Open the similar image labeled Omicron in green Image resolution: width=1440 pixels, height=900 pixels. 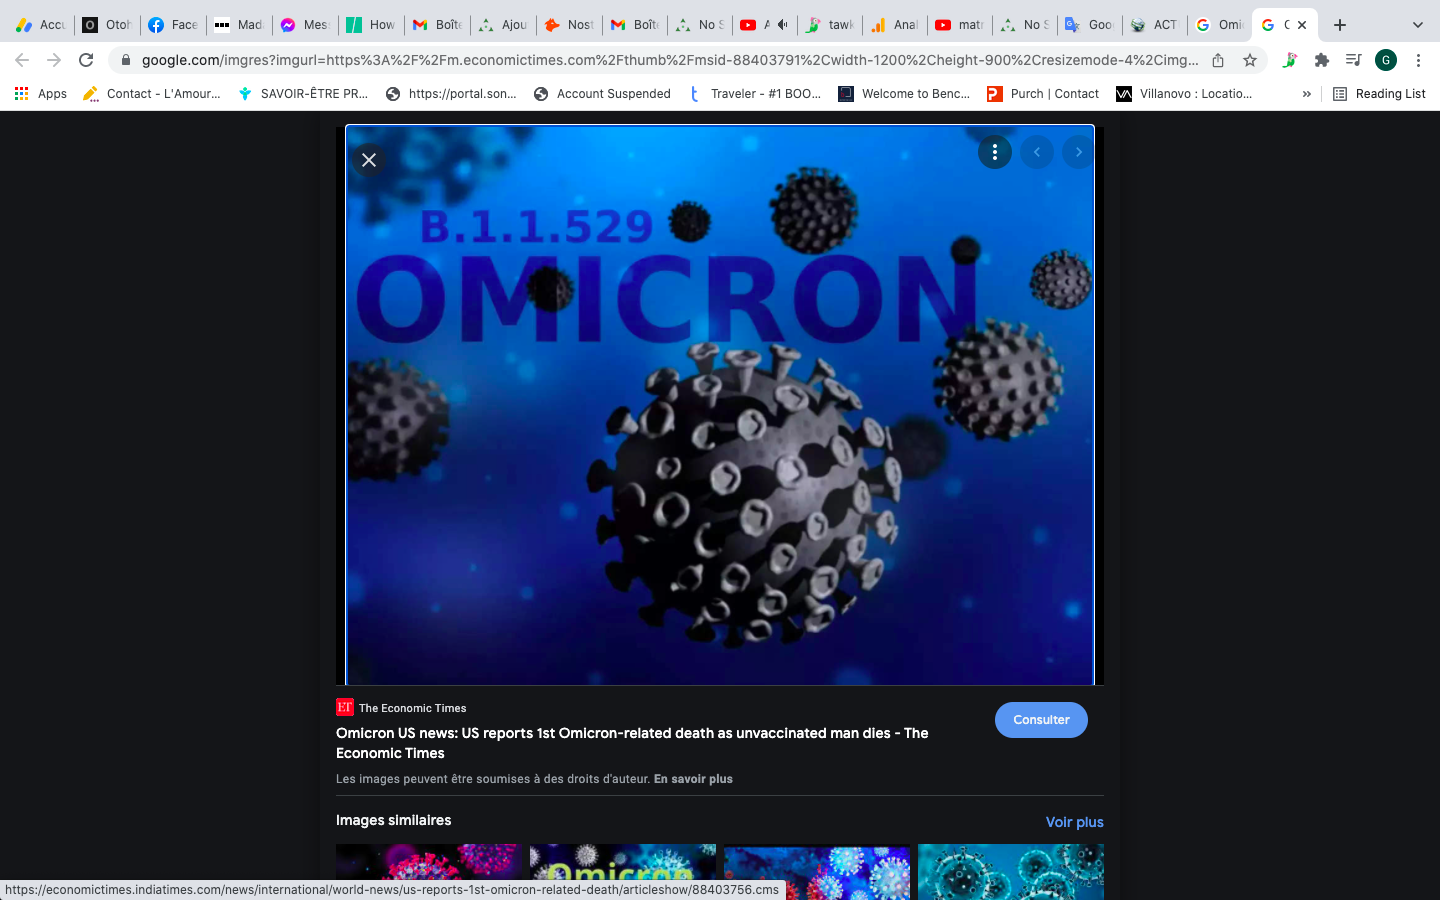[x=623, y=871]
